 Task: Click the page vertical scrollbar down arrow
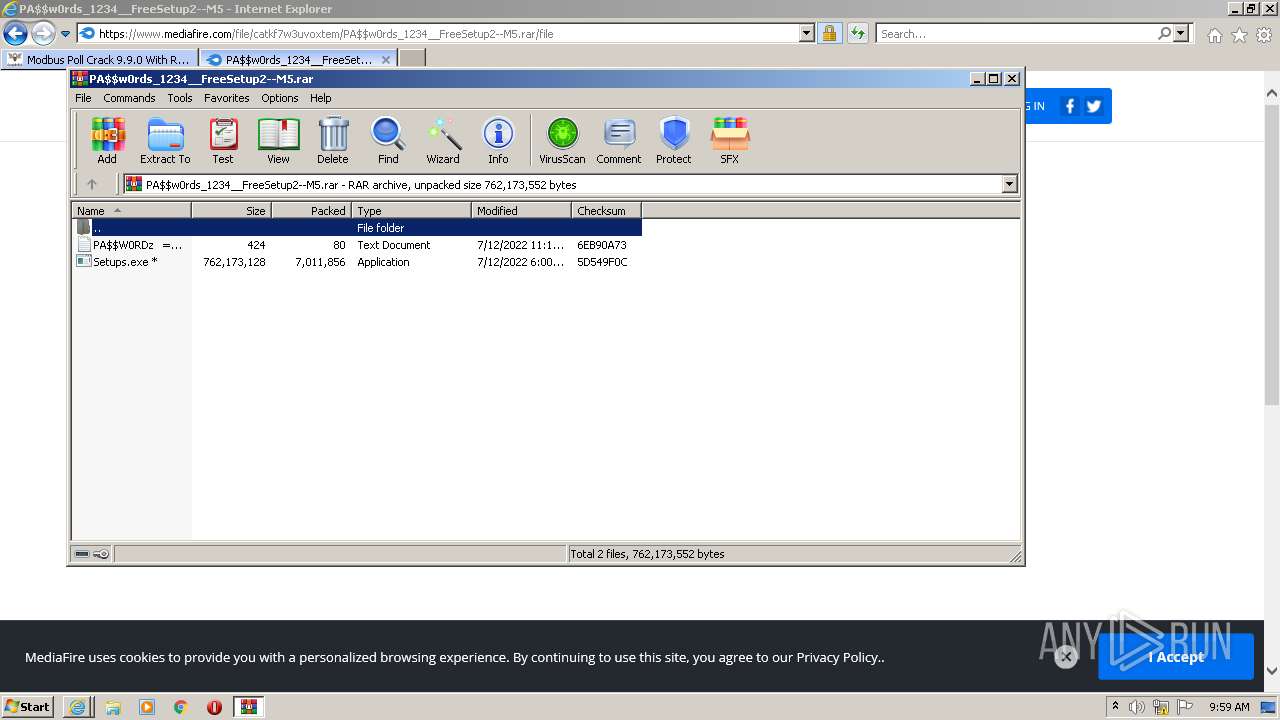(1272, 672)
